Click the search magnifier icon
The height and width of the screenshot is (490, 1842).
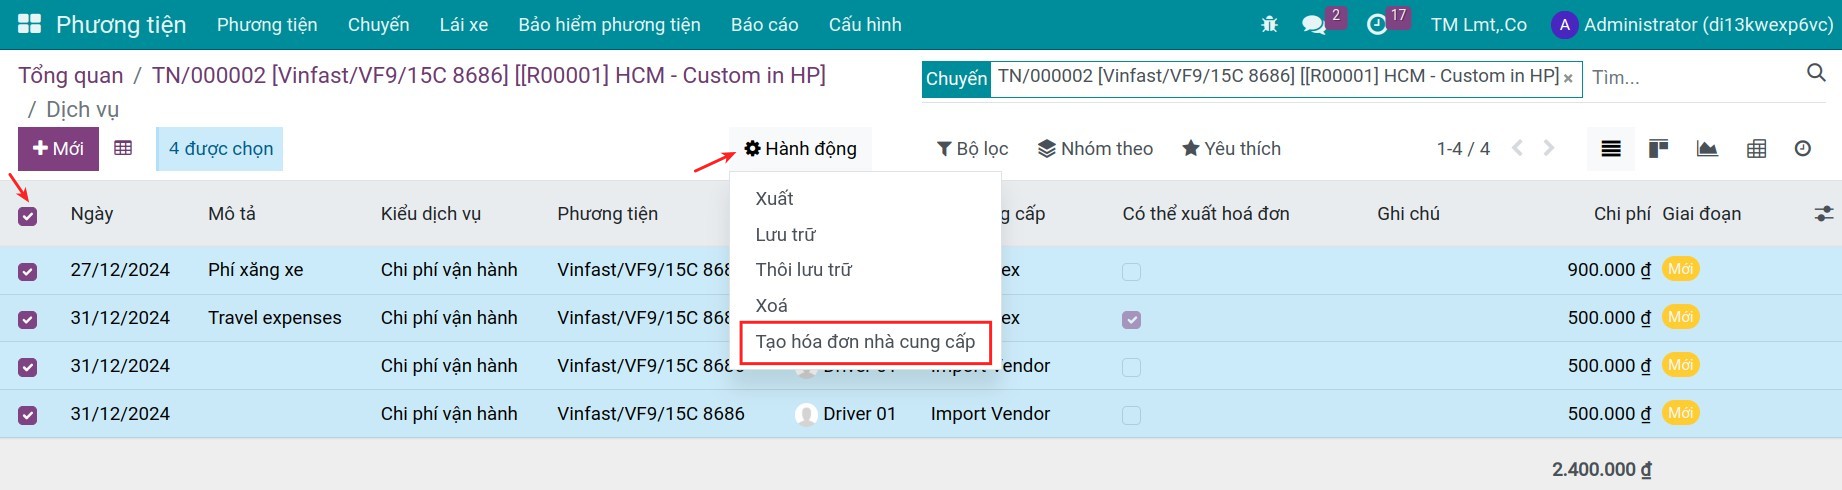[x=1816, y=72]
